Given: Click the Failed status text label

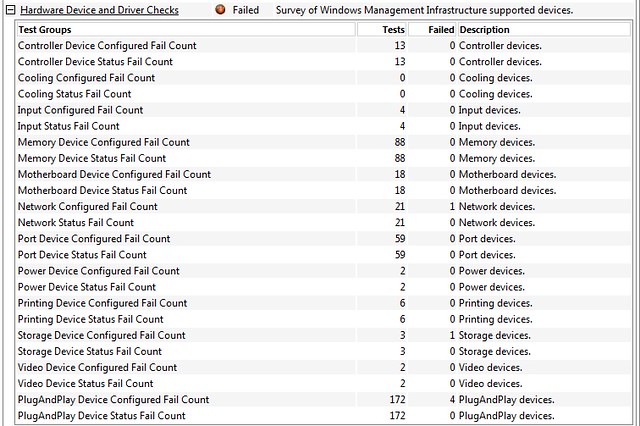Looking at the screenshot, I should pyautogui.click(x=246, y=10).
